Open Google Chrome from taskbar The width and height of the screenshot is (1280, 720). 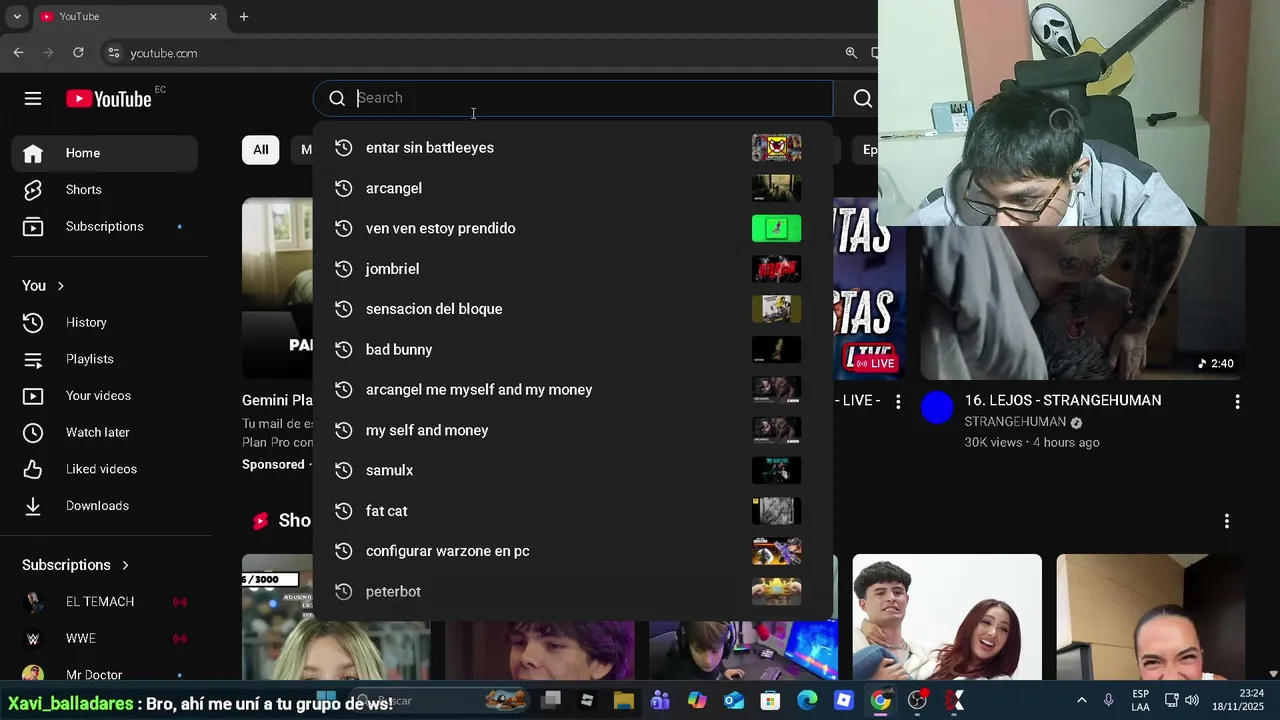tap(880, 701)
